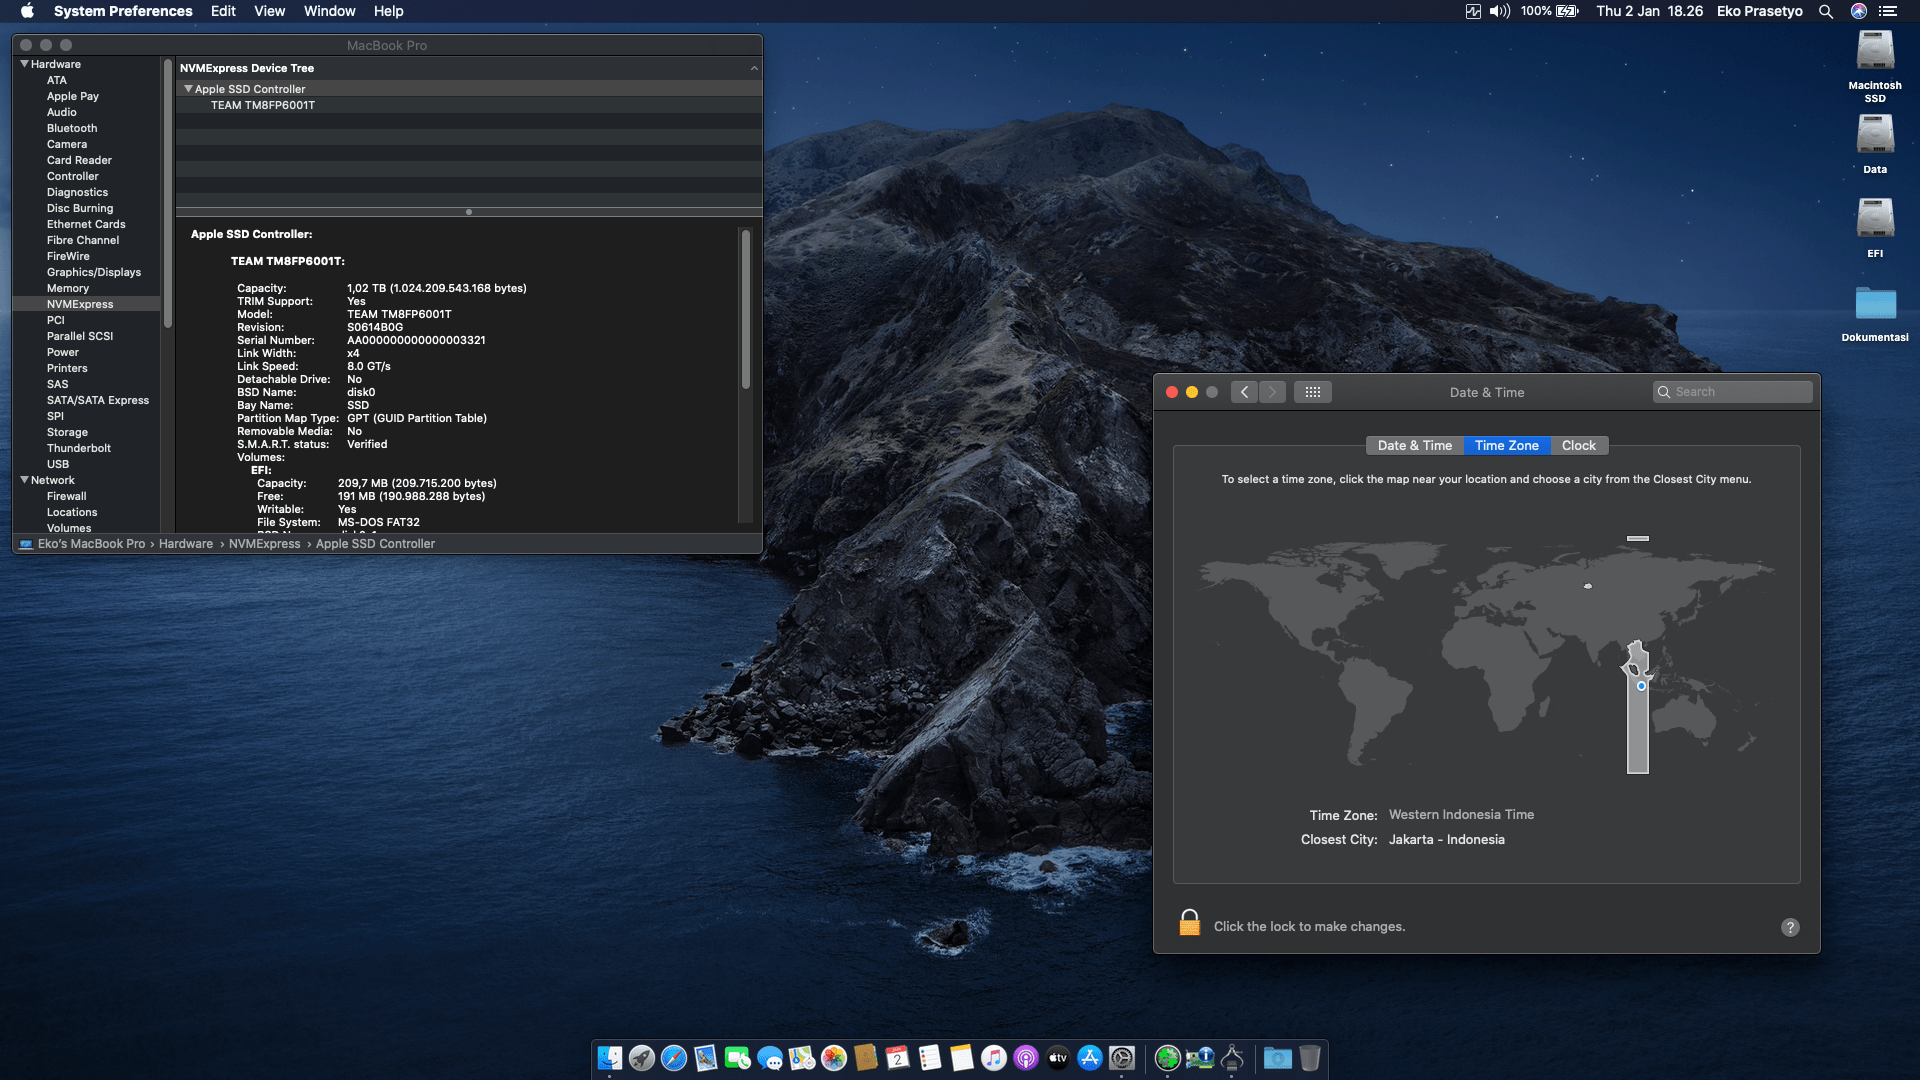The width and height of the screenshot is (1920, 1080).
Task: Select the Dokumentasi folder on desktop
Action: (1875, 314)
